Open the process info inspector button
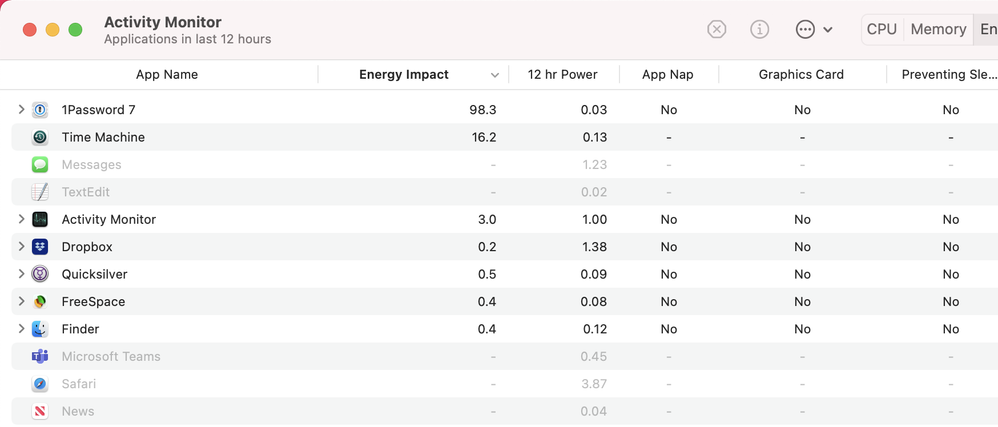Screen dimensions: 998x427 (x=760, y=30)
